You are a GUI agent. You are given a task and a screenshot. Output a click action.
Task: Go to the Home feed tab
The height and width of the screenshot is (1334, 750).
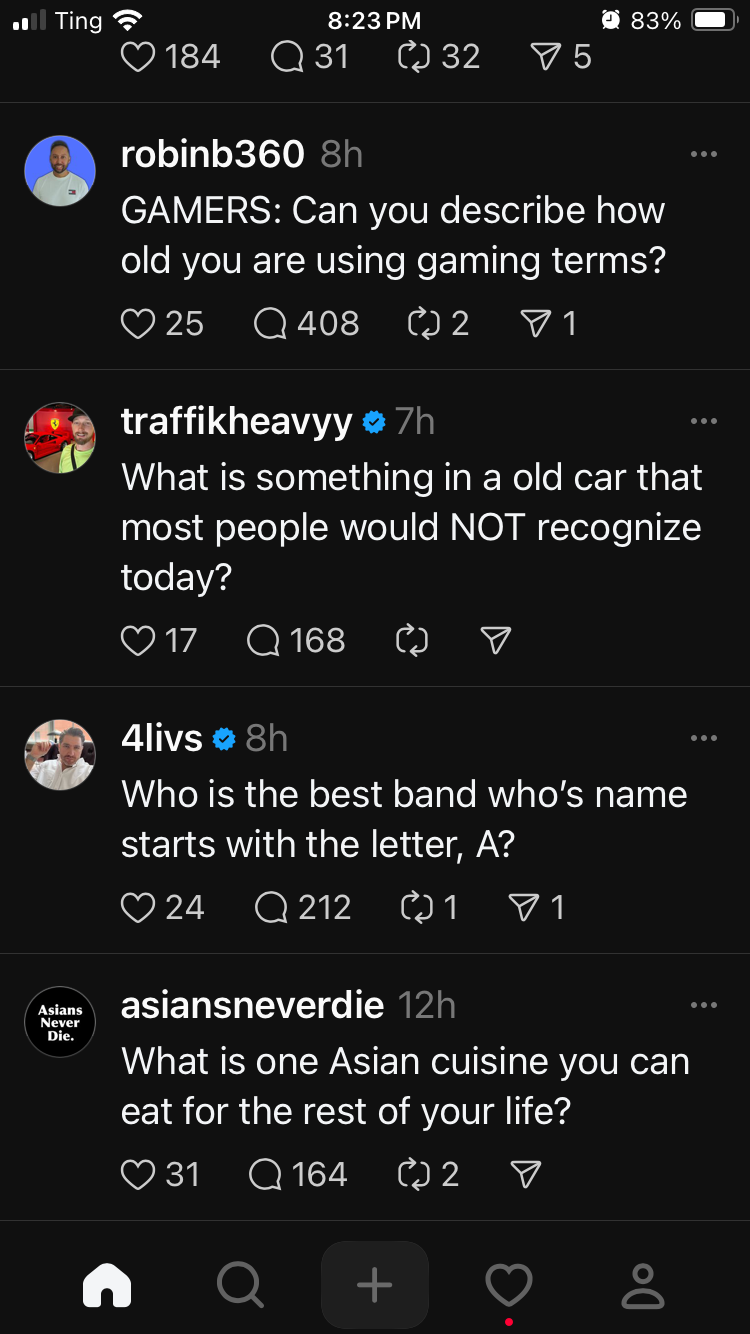point(107,1285)
